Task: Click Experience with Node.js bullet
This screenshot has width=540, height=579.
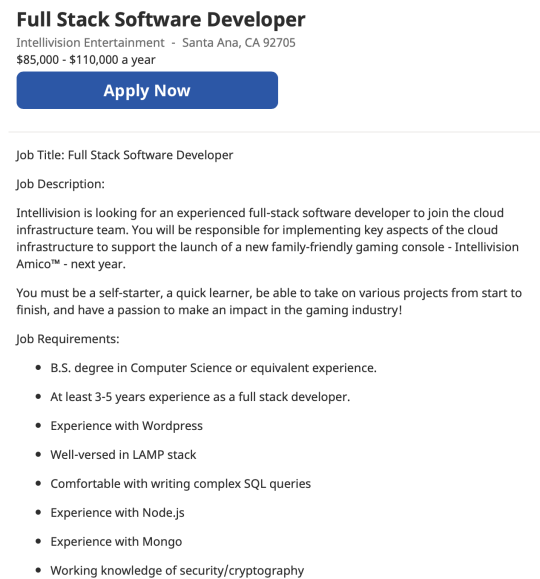Action: (x=117, y=513)
